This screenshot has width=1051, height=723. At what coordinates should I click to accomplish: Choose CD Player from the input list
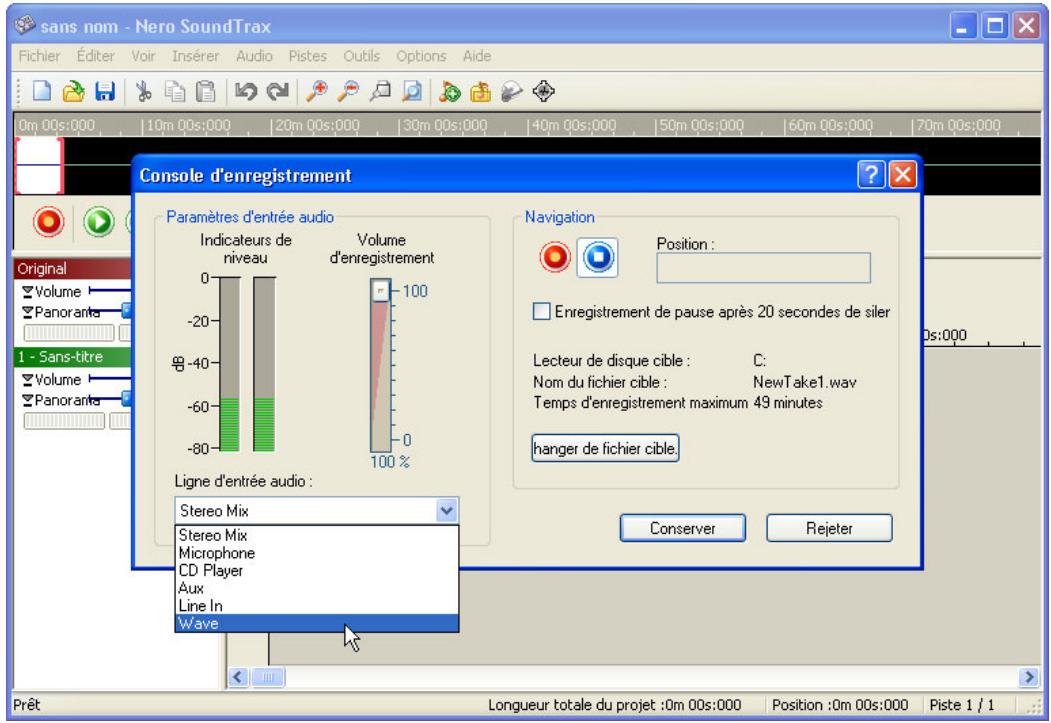tap(316, 570)
